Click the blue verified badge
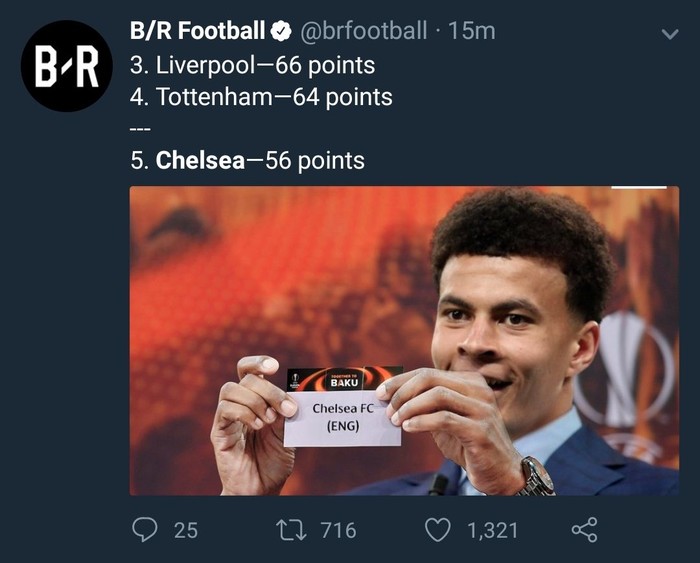This screenshot has width=700, height=563. point(282,31)
